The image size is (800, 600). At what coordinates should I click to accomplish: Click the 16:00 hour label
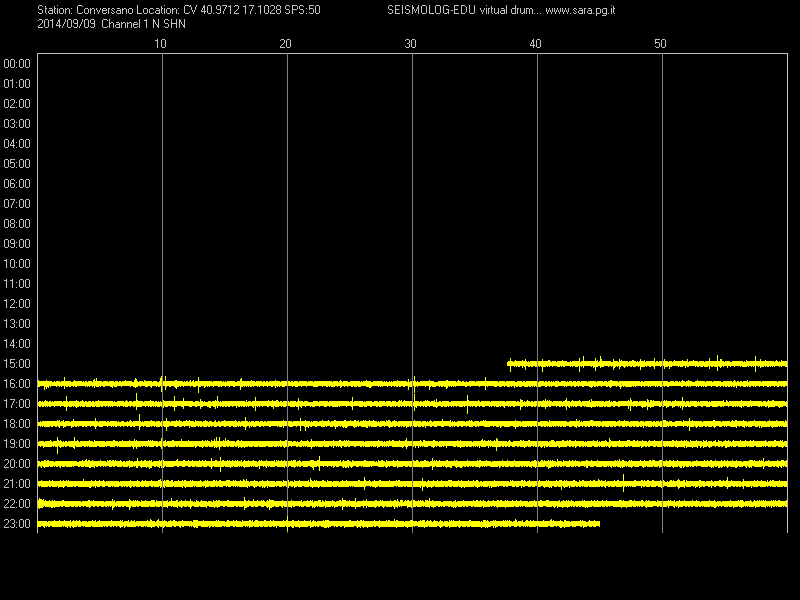click(17, 384)
